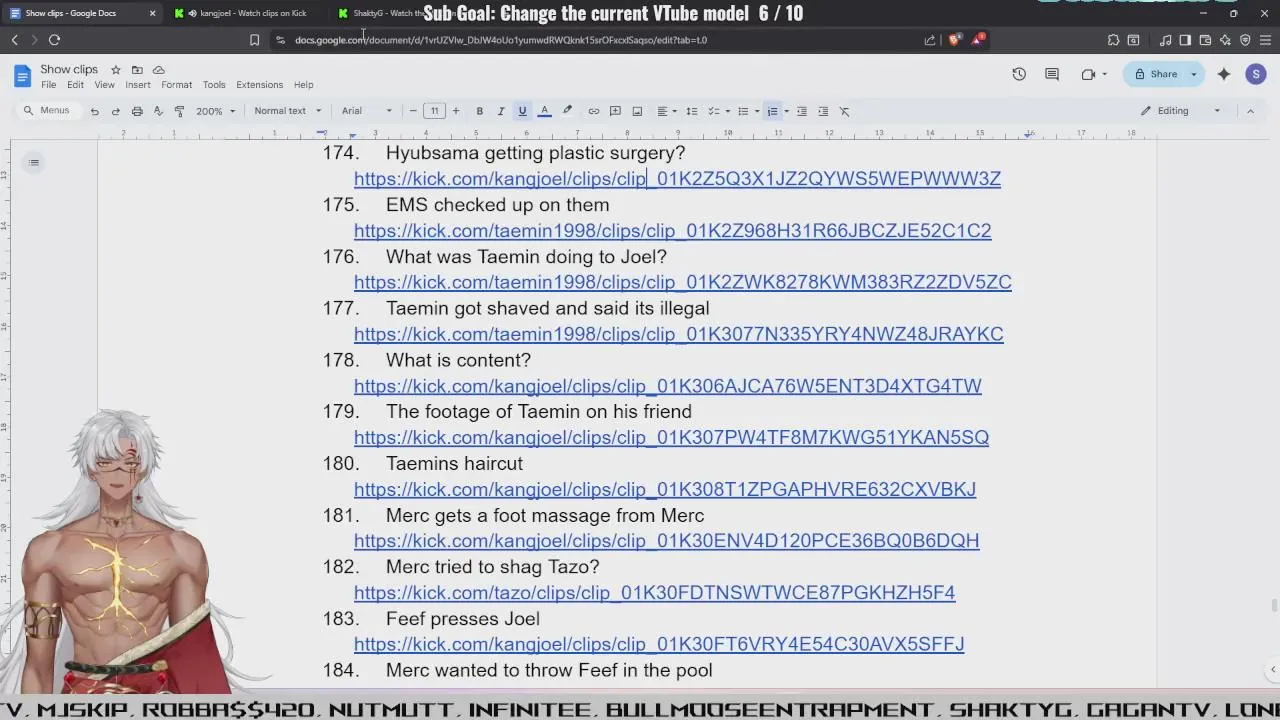Show document outline tabs icon
Screen dimensions: 1280x720
click(x=33, y=162)
